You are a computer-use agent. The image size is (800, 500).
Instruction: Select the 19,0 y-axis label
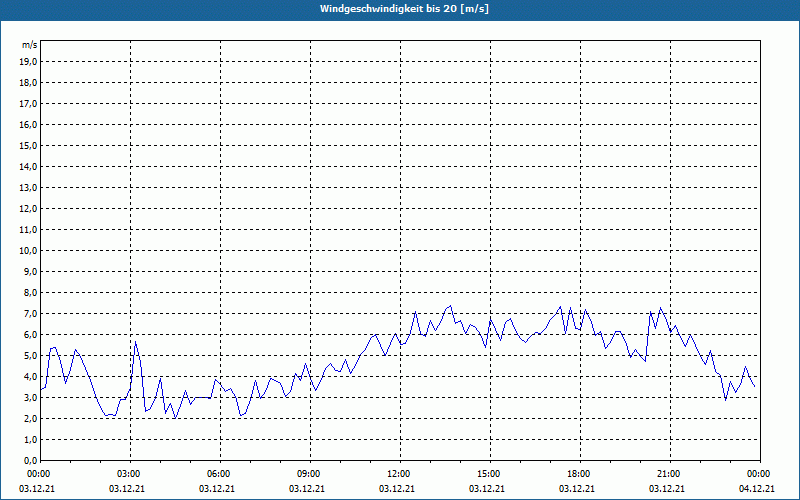pyautogui.click(x=28, y=62)
